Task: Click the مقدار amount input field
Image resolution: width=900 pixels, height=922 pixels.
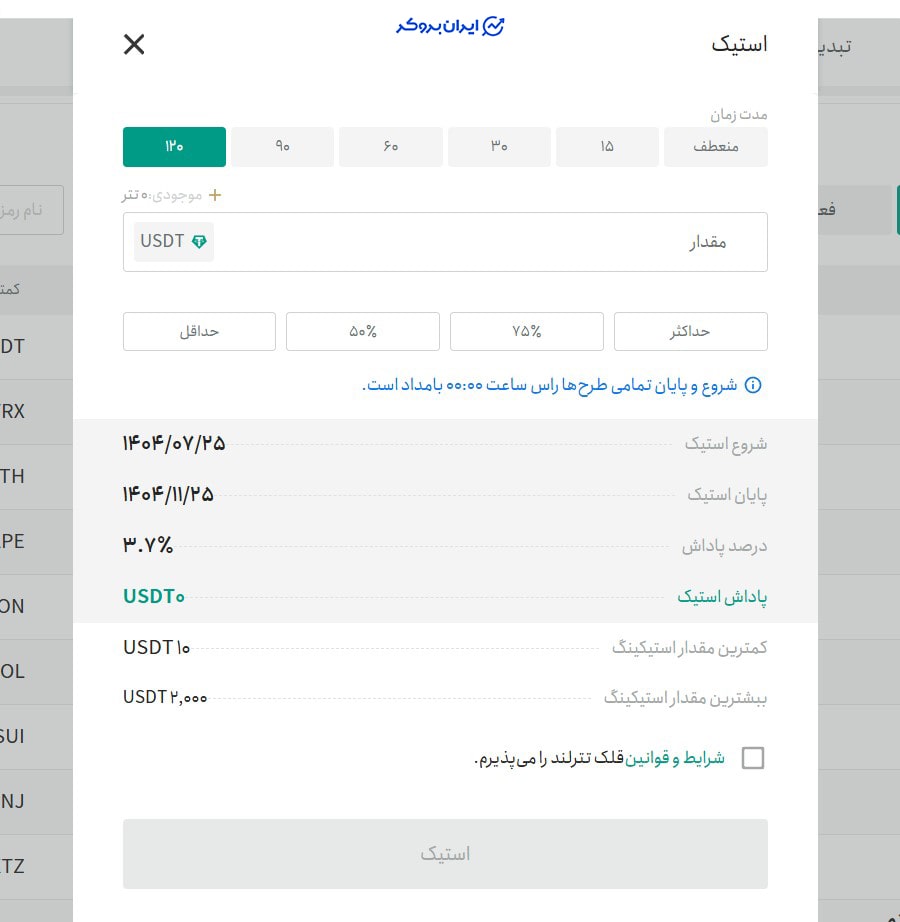Action: point(500,241)
